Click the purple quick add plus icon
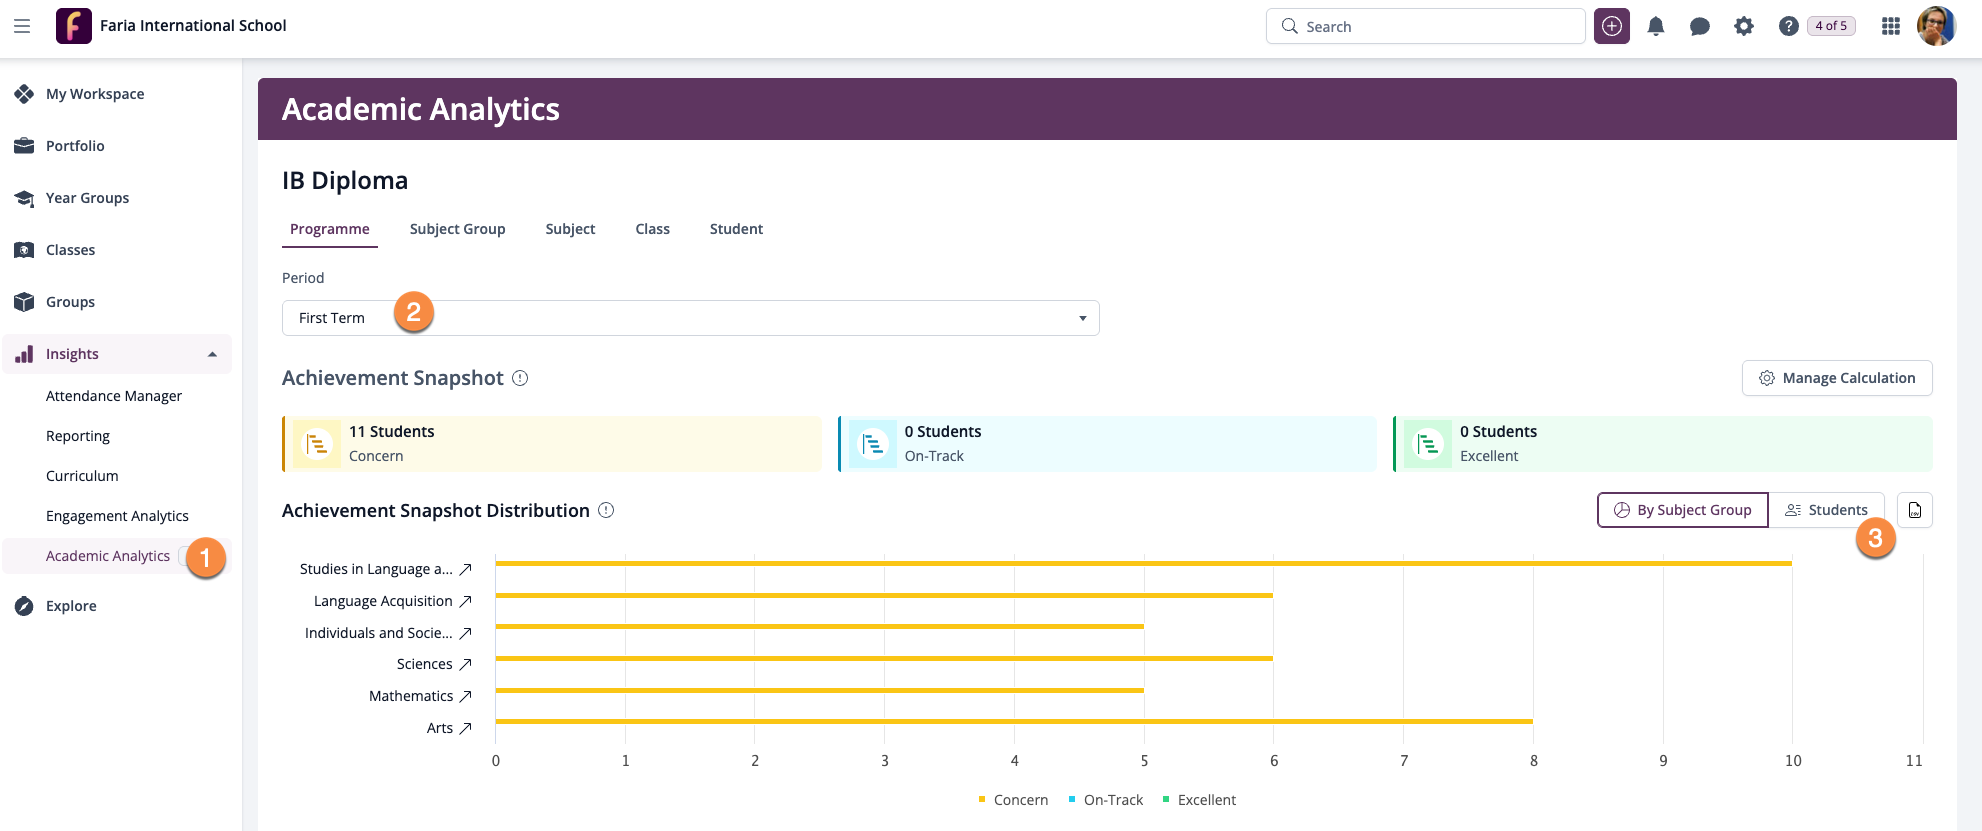Viewport: 1982px width, 831px height. [x=1612, y=26]
